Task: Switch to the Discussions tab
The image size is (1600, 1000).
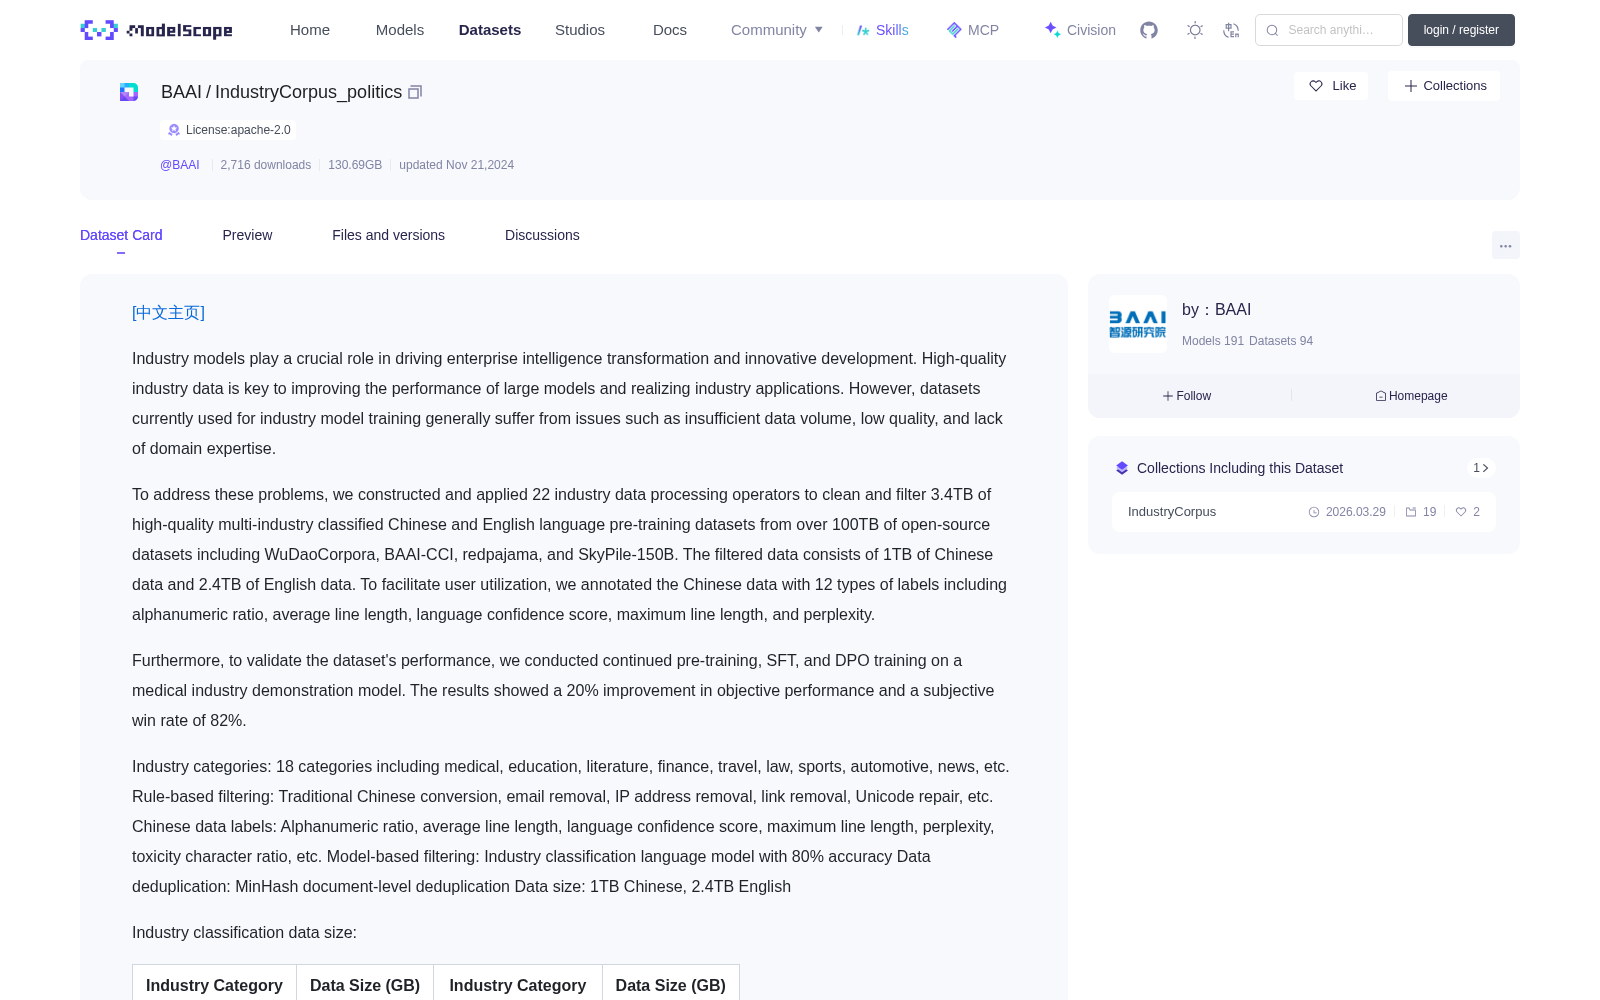Action: [x=542, y=235]
